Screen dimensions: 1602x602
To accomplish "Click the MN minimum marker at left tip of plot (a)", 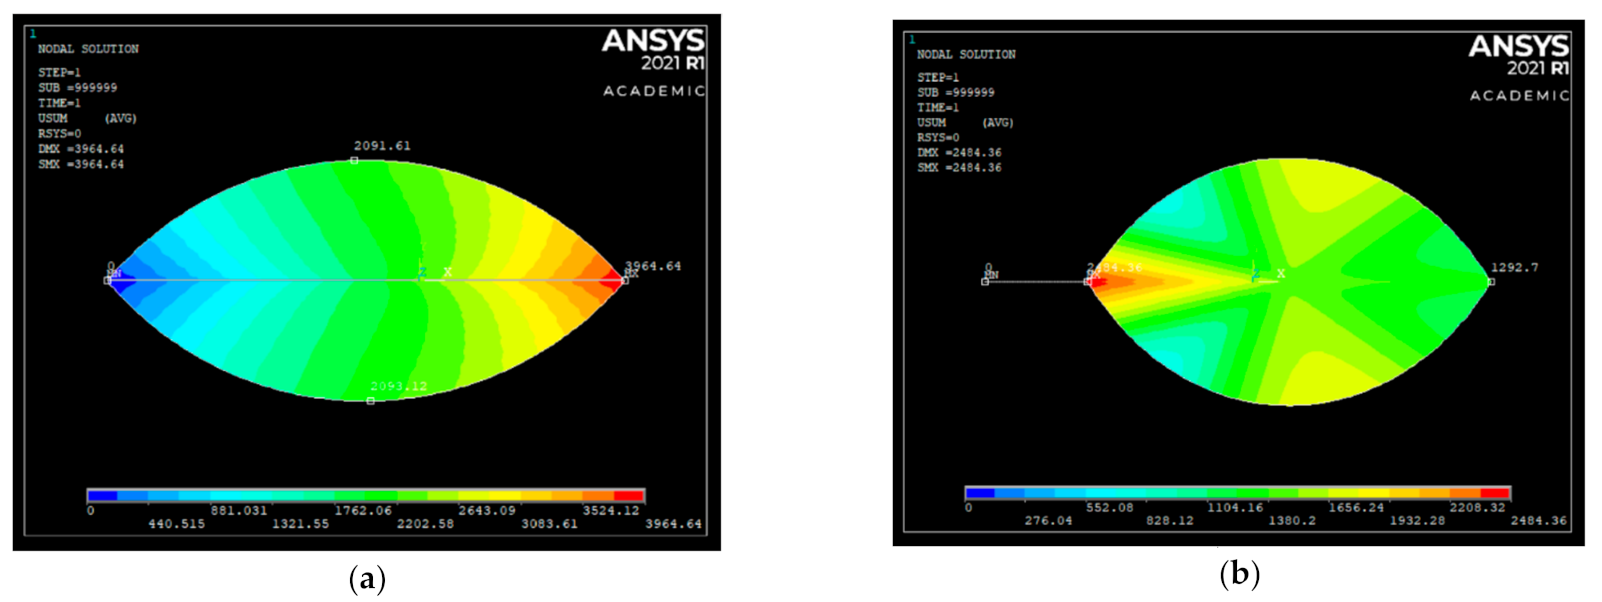I will point(112,276).
